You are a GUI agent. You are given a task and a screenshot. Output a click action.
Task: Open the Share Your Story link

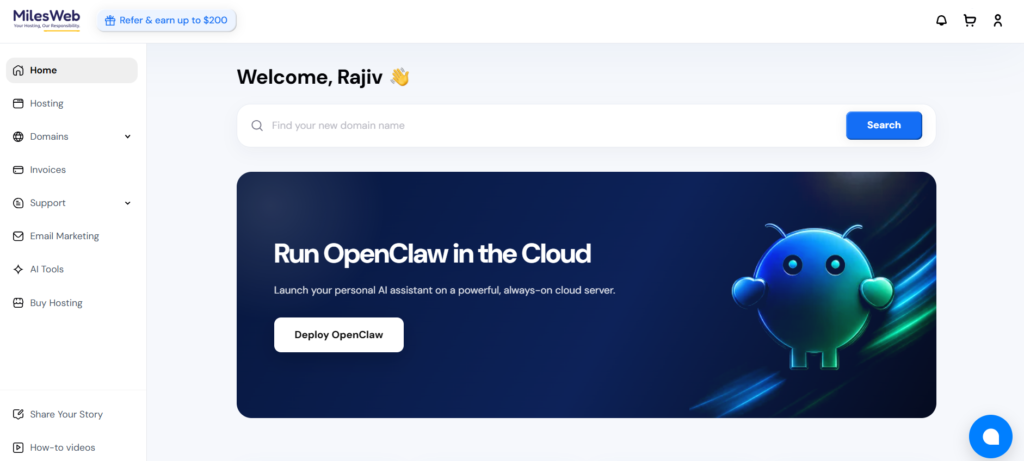click(x=66, y=414)
